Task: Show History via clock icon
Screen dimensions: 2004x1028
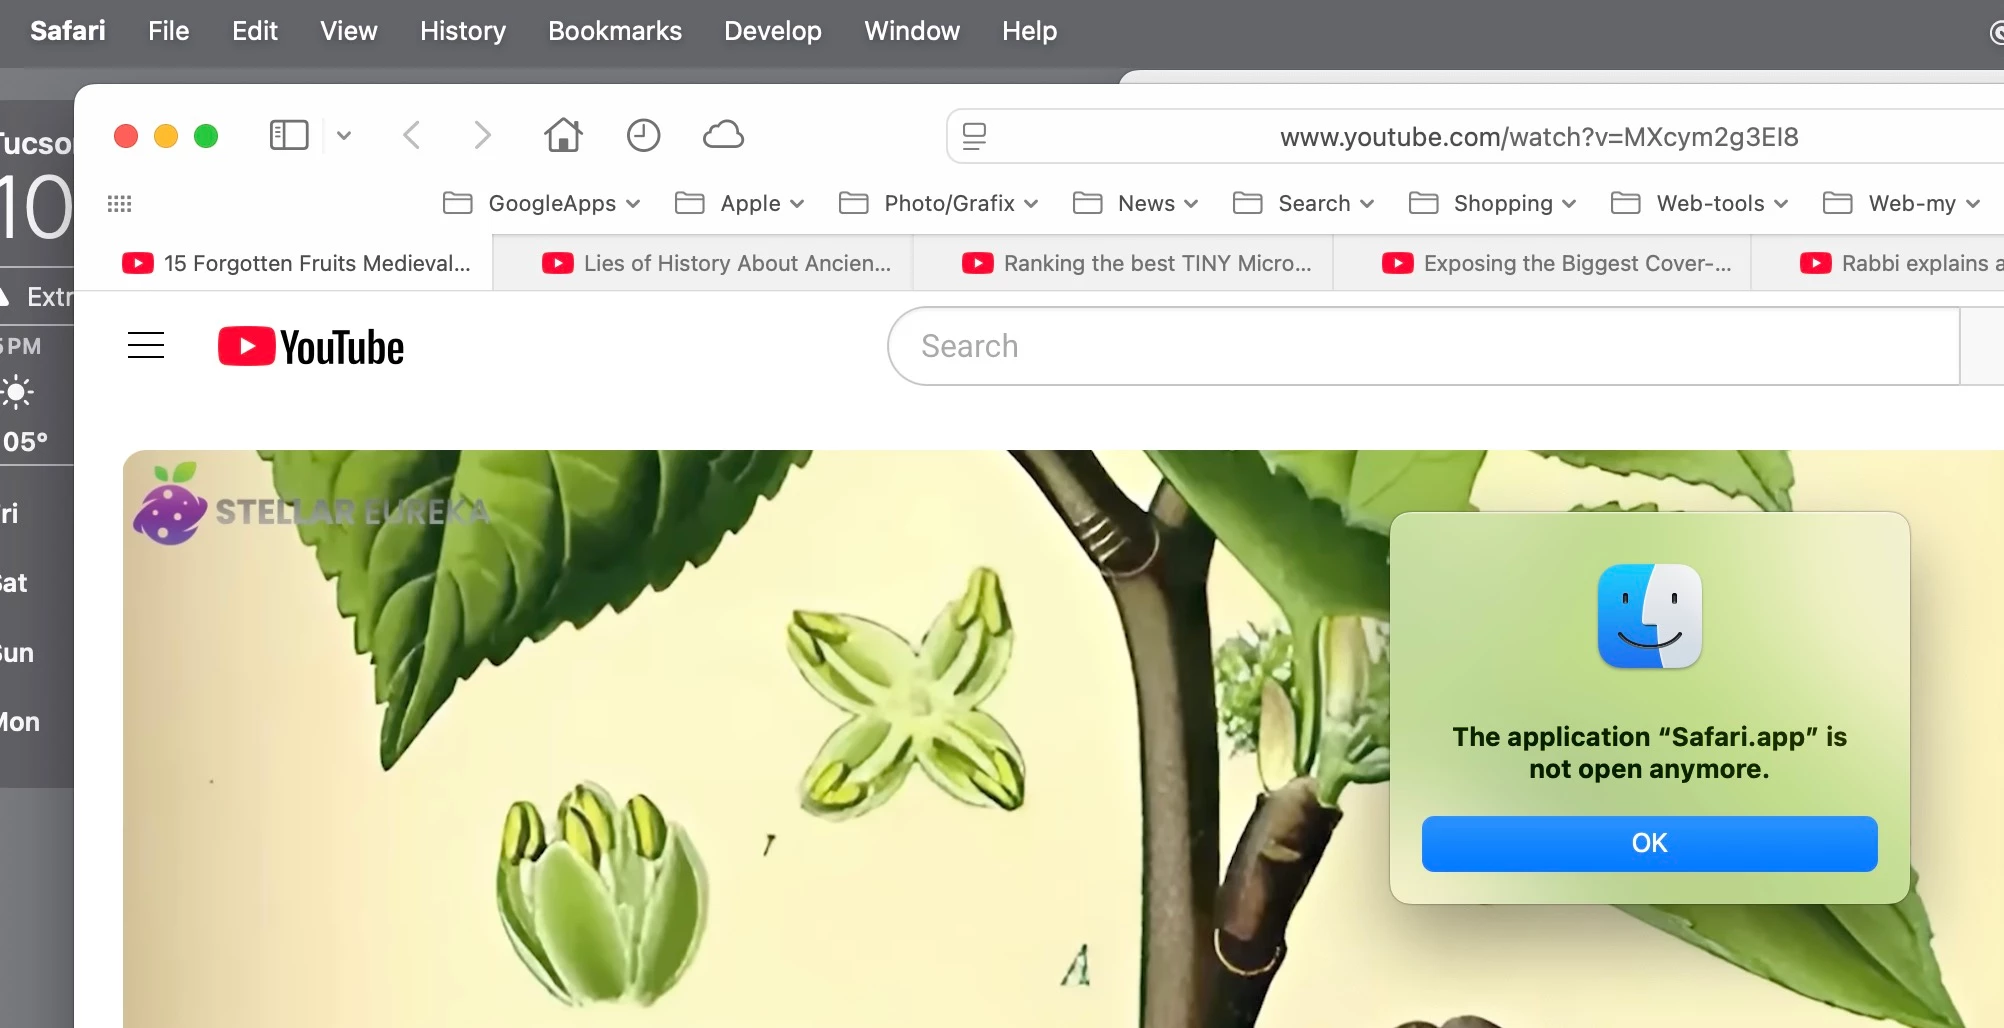Action: 643,135
